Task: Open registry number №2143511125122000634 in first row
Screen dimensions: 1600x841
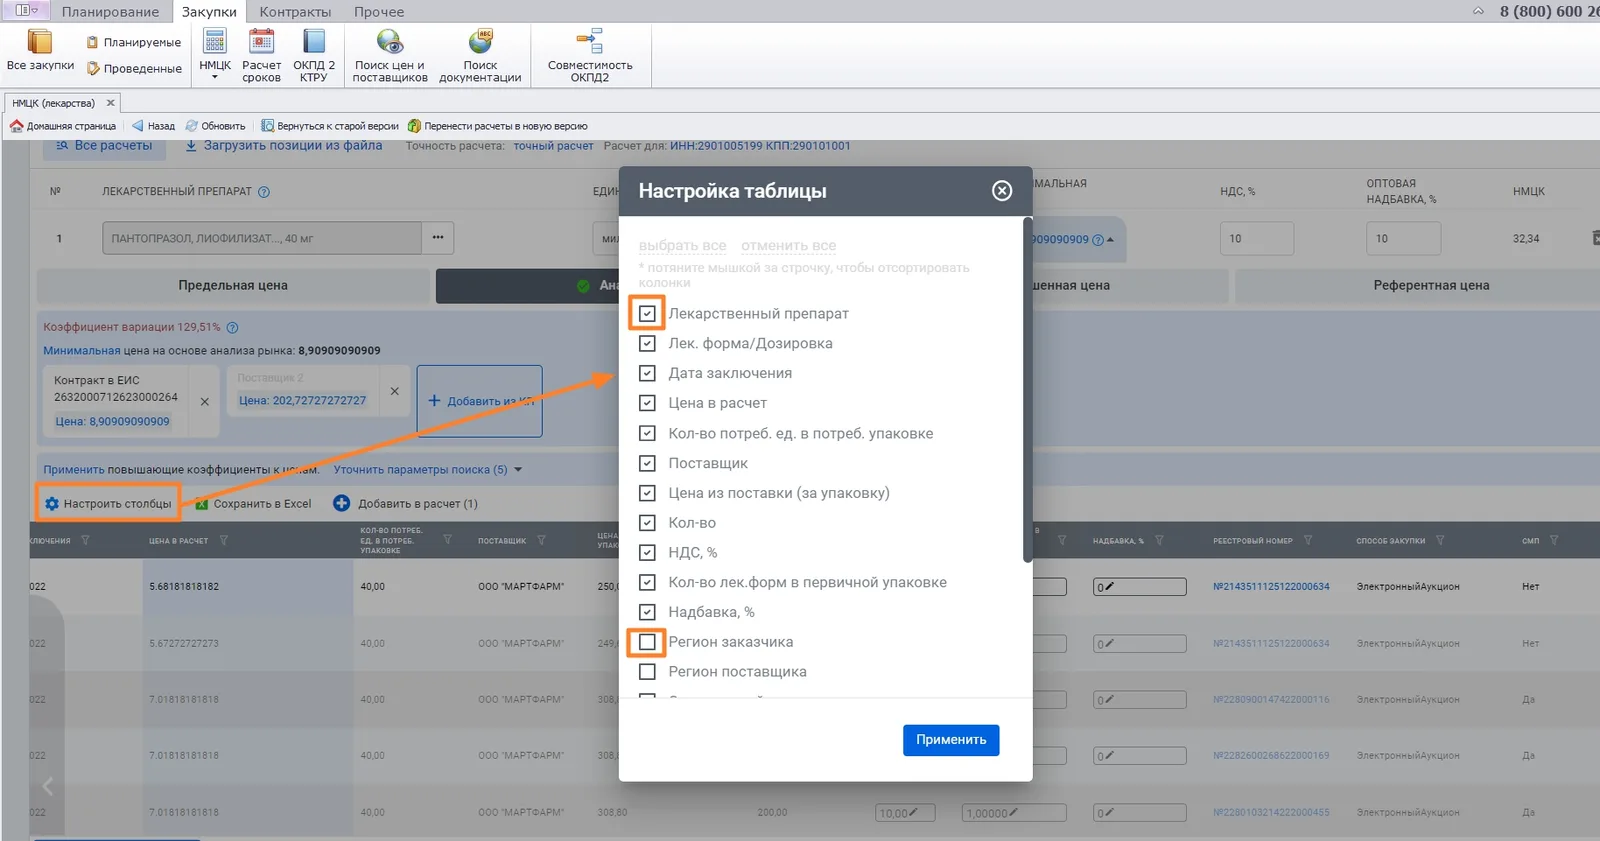Action: tap(1271, 587)
